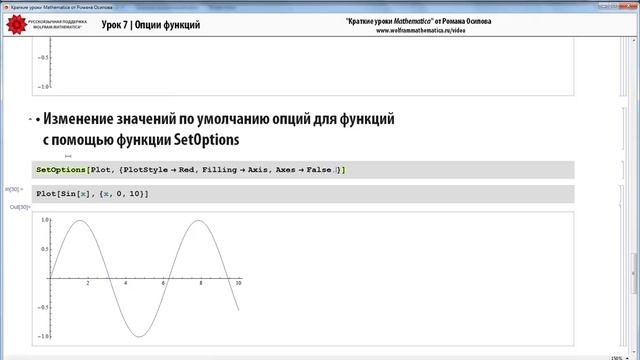The height and width of the screenshot is (360, 640).
Task: Click the 'Filling → Axis' option text
Action: 235,170
